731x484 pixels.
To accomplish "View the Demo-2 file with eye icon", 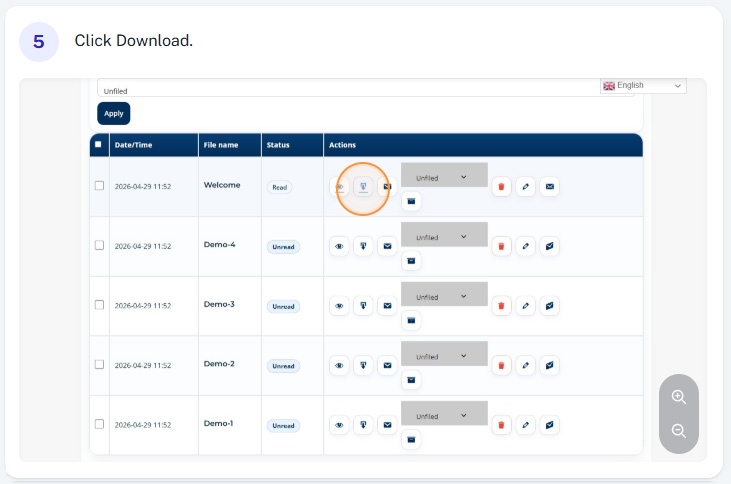I will (339, 366).
